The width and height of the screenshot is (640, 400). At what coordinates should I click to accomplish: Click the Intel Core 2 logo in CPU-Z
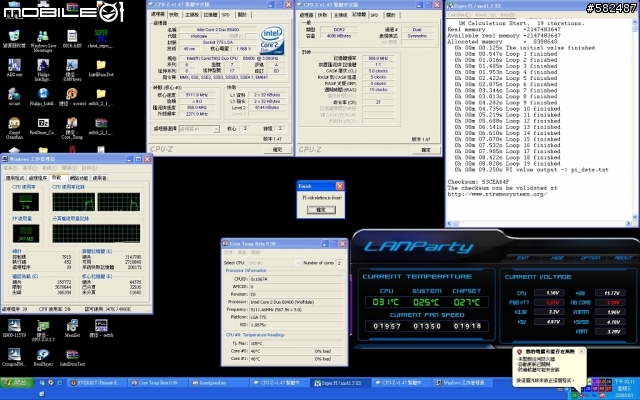(272, 40)
